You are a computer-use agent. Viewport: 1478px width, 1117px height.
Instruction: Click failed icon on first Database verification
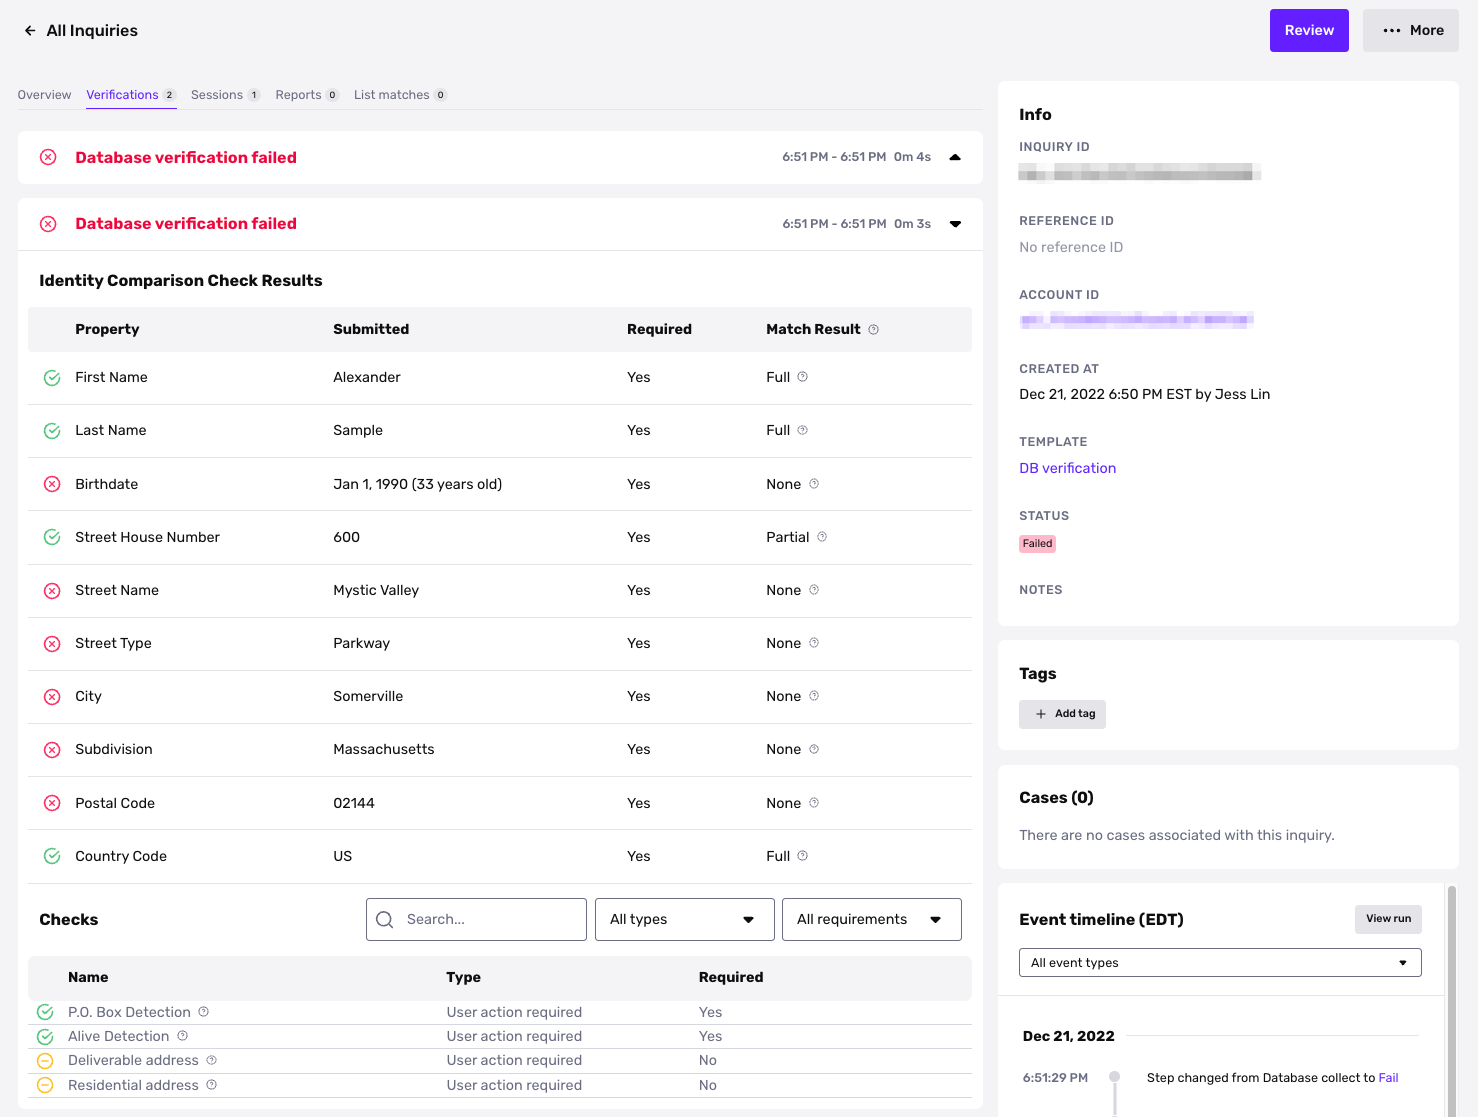[x=48, y=157]
